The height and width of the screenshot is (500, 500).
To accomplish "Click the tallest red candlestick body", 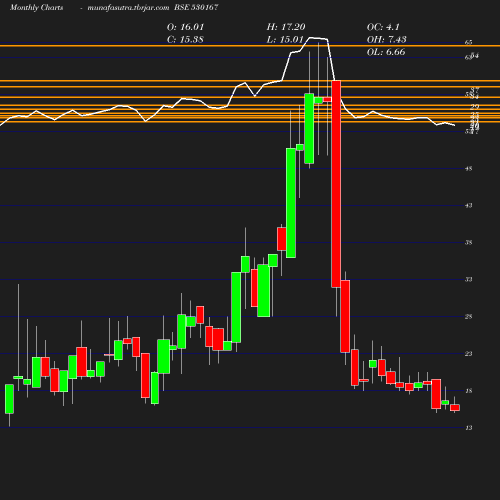I will coord(336,184).
